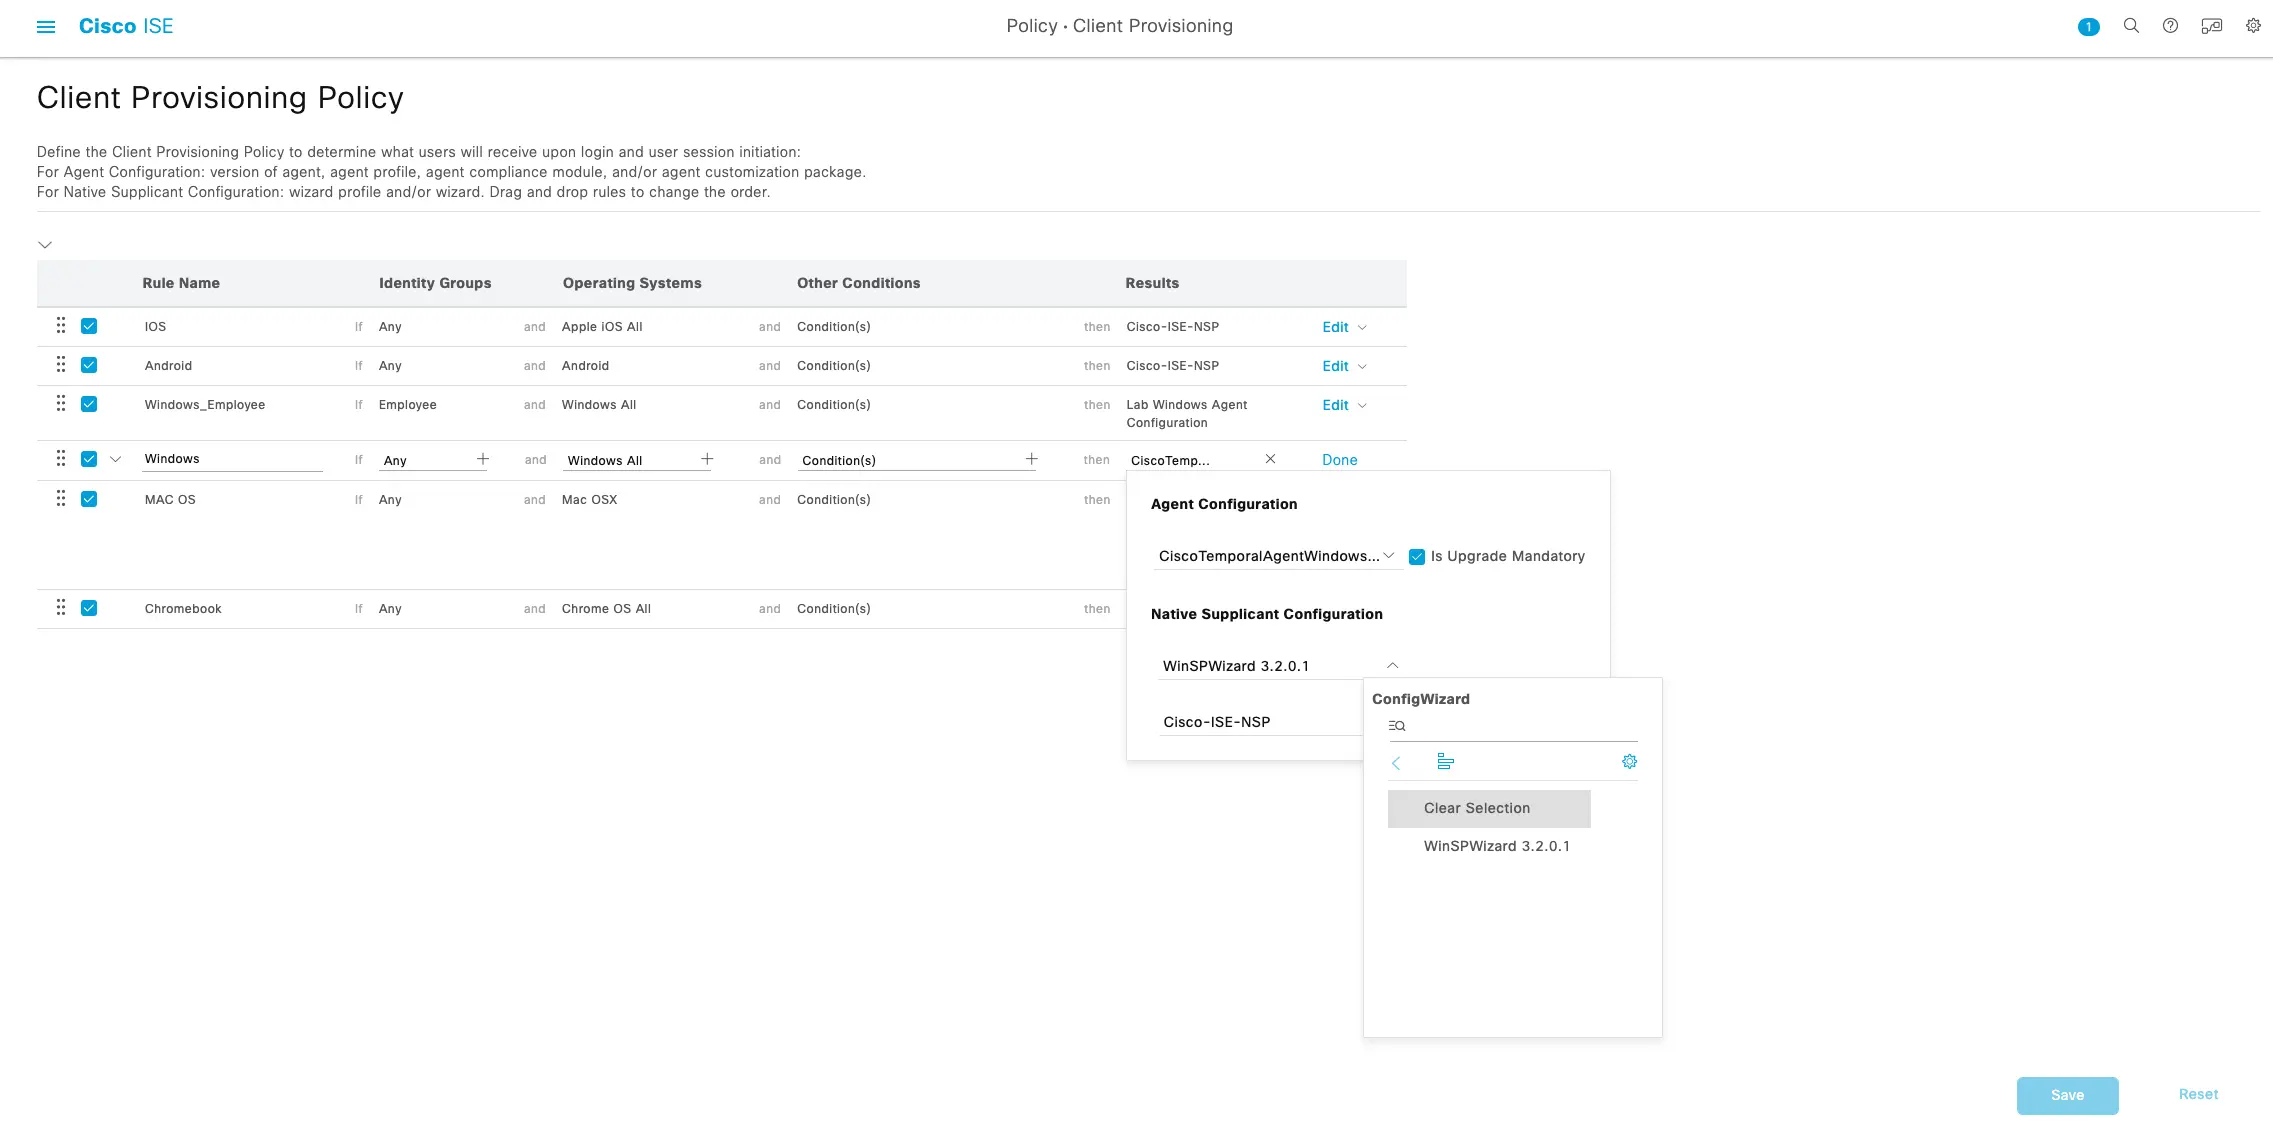Click the Other Conditions column header
The image size is (2273, 1132).
(x=858, y=283)
